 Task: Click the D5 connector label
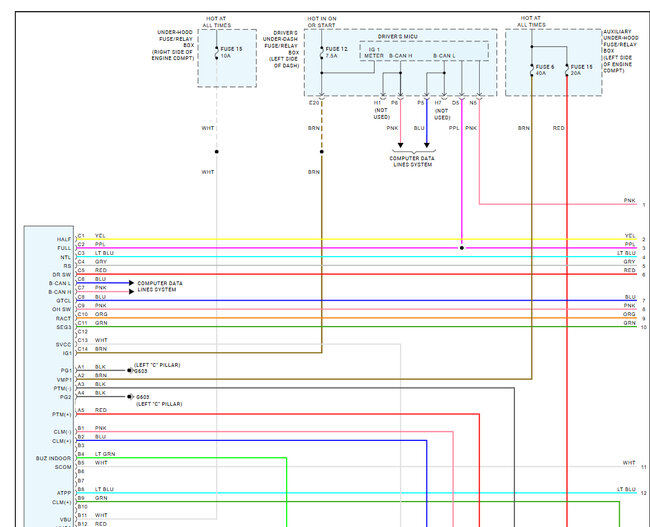(x=455, y=103)
